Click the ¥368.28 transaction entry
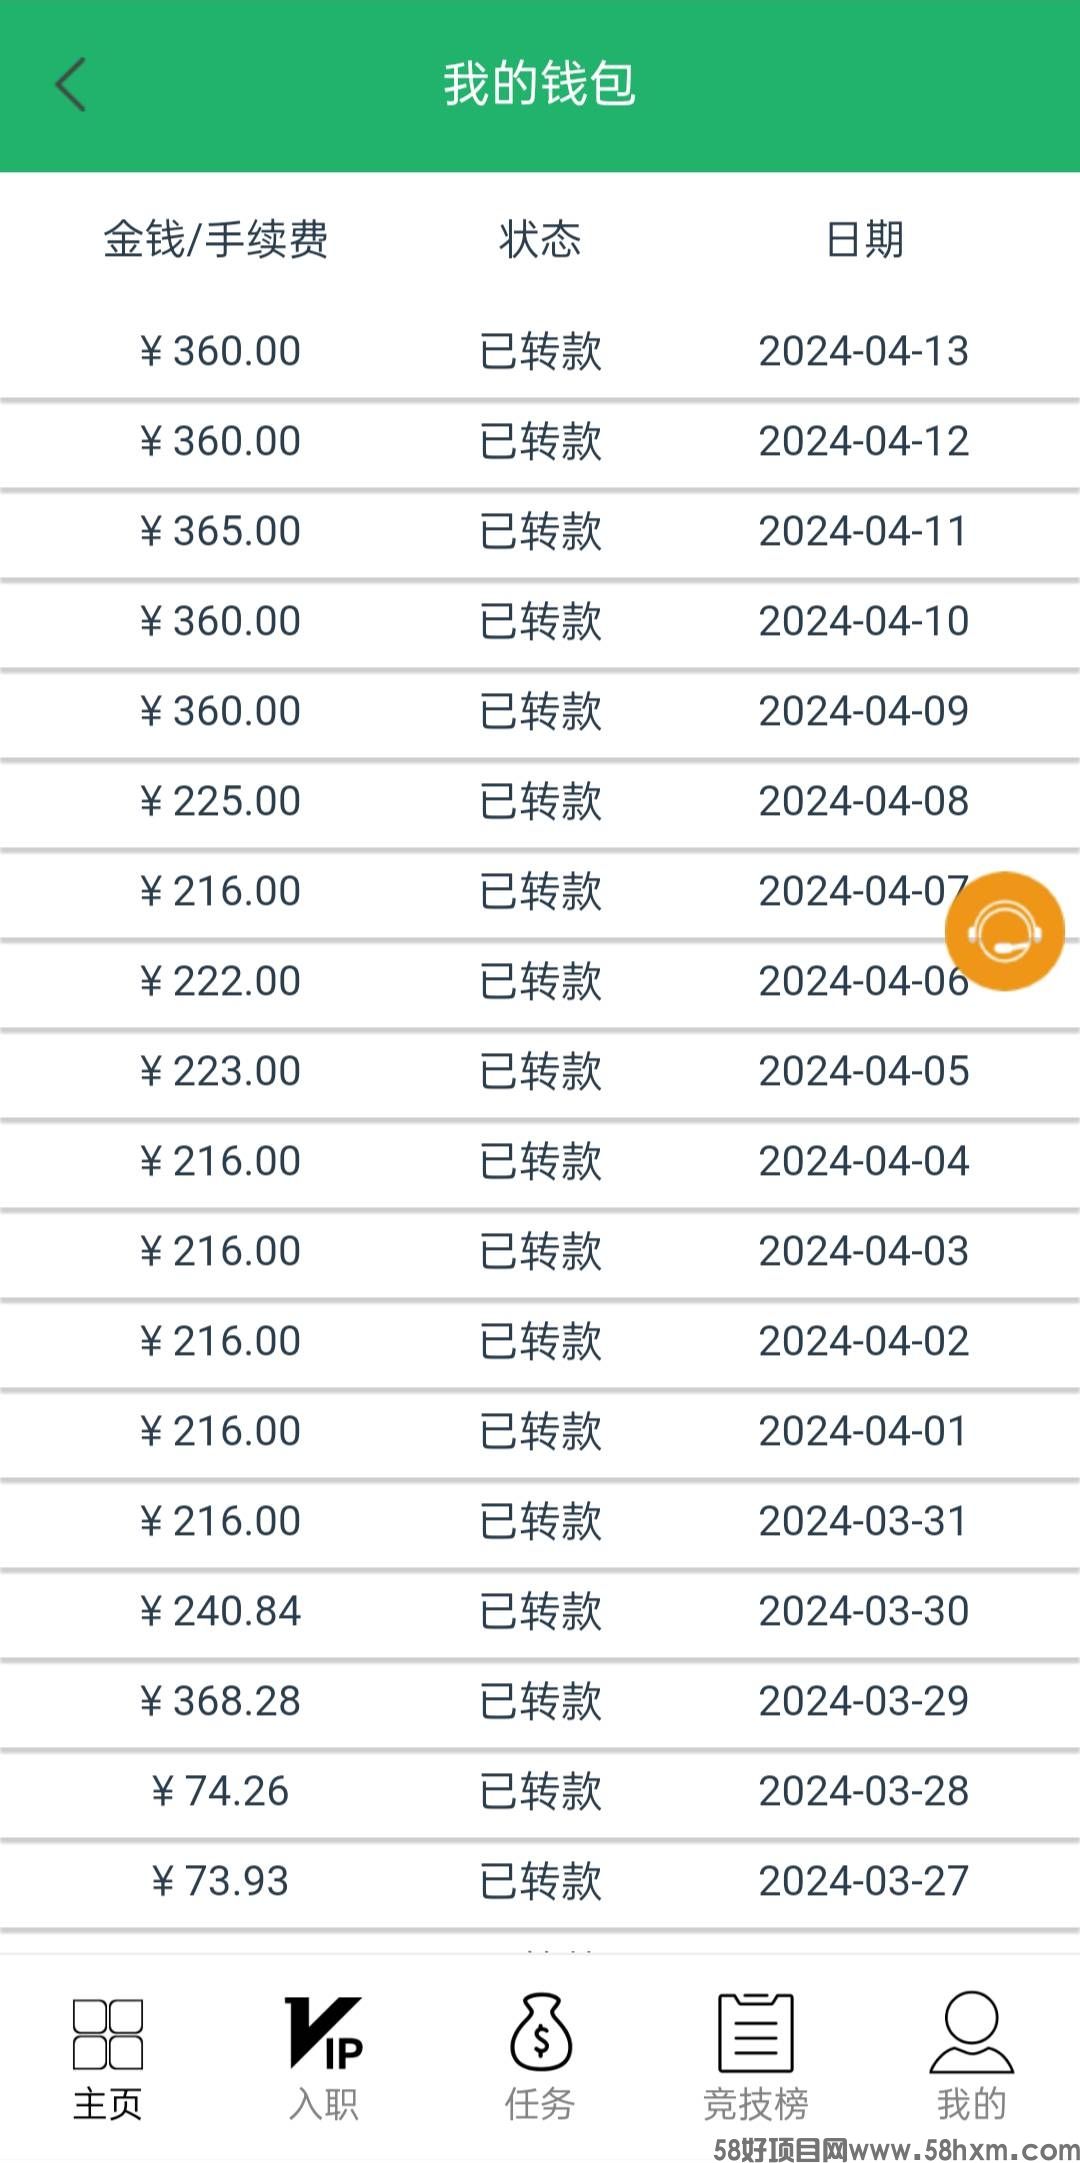This screenshot has width=1080, height=2163. point(540,1701)
